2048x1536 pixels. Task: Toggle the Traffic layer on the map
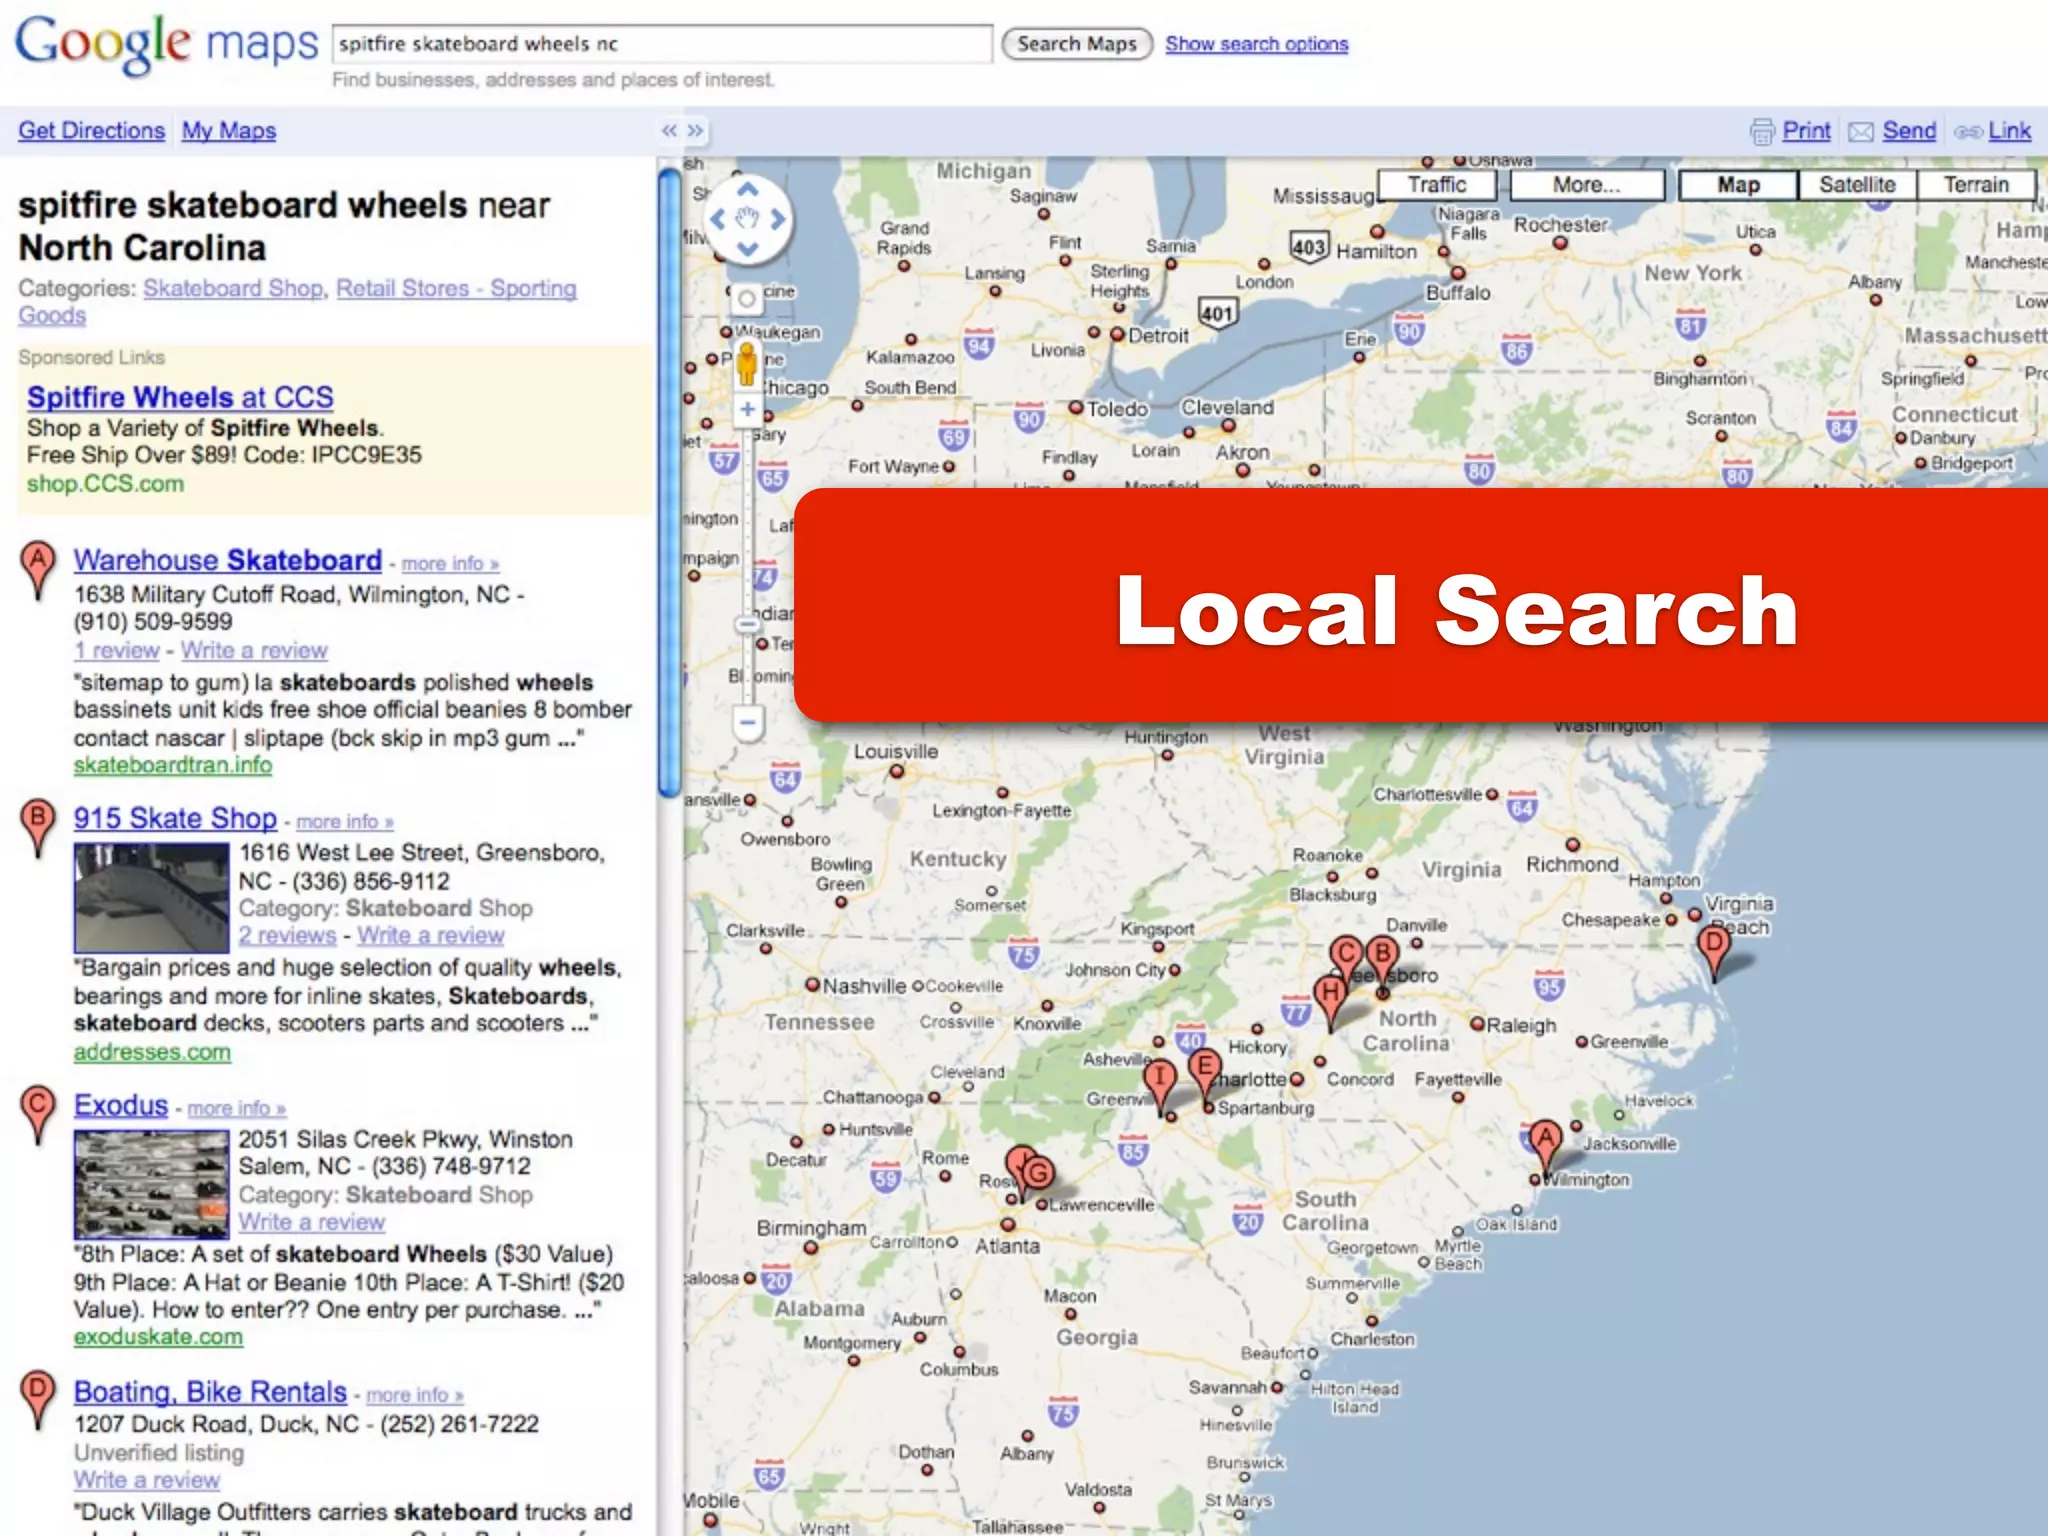[x=1437, y=185]
